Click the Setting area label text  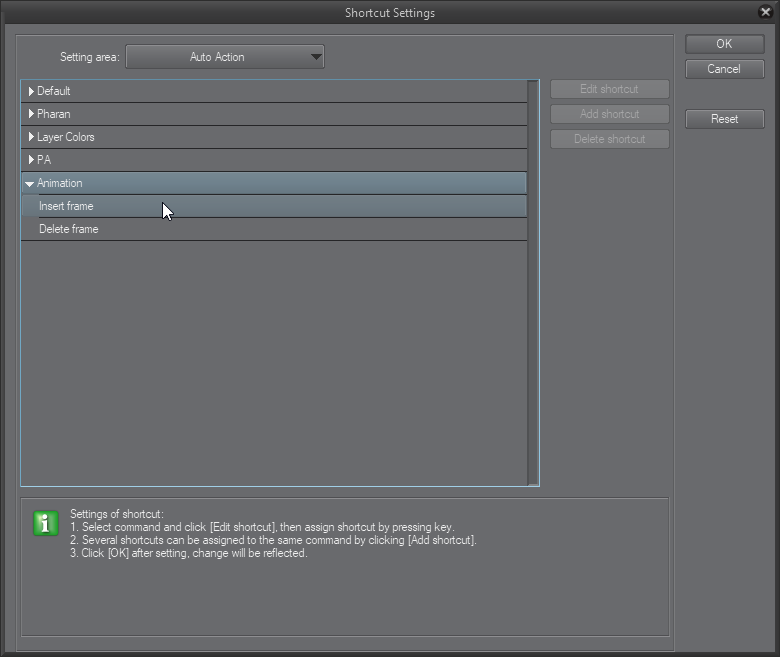(x=90, y=57)
